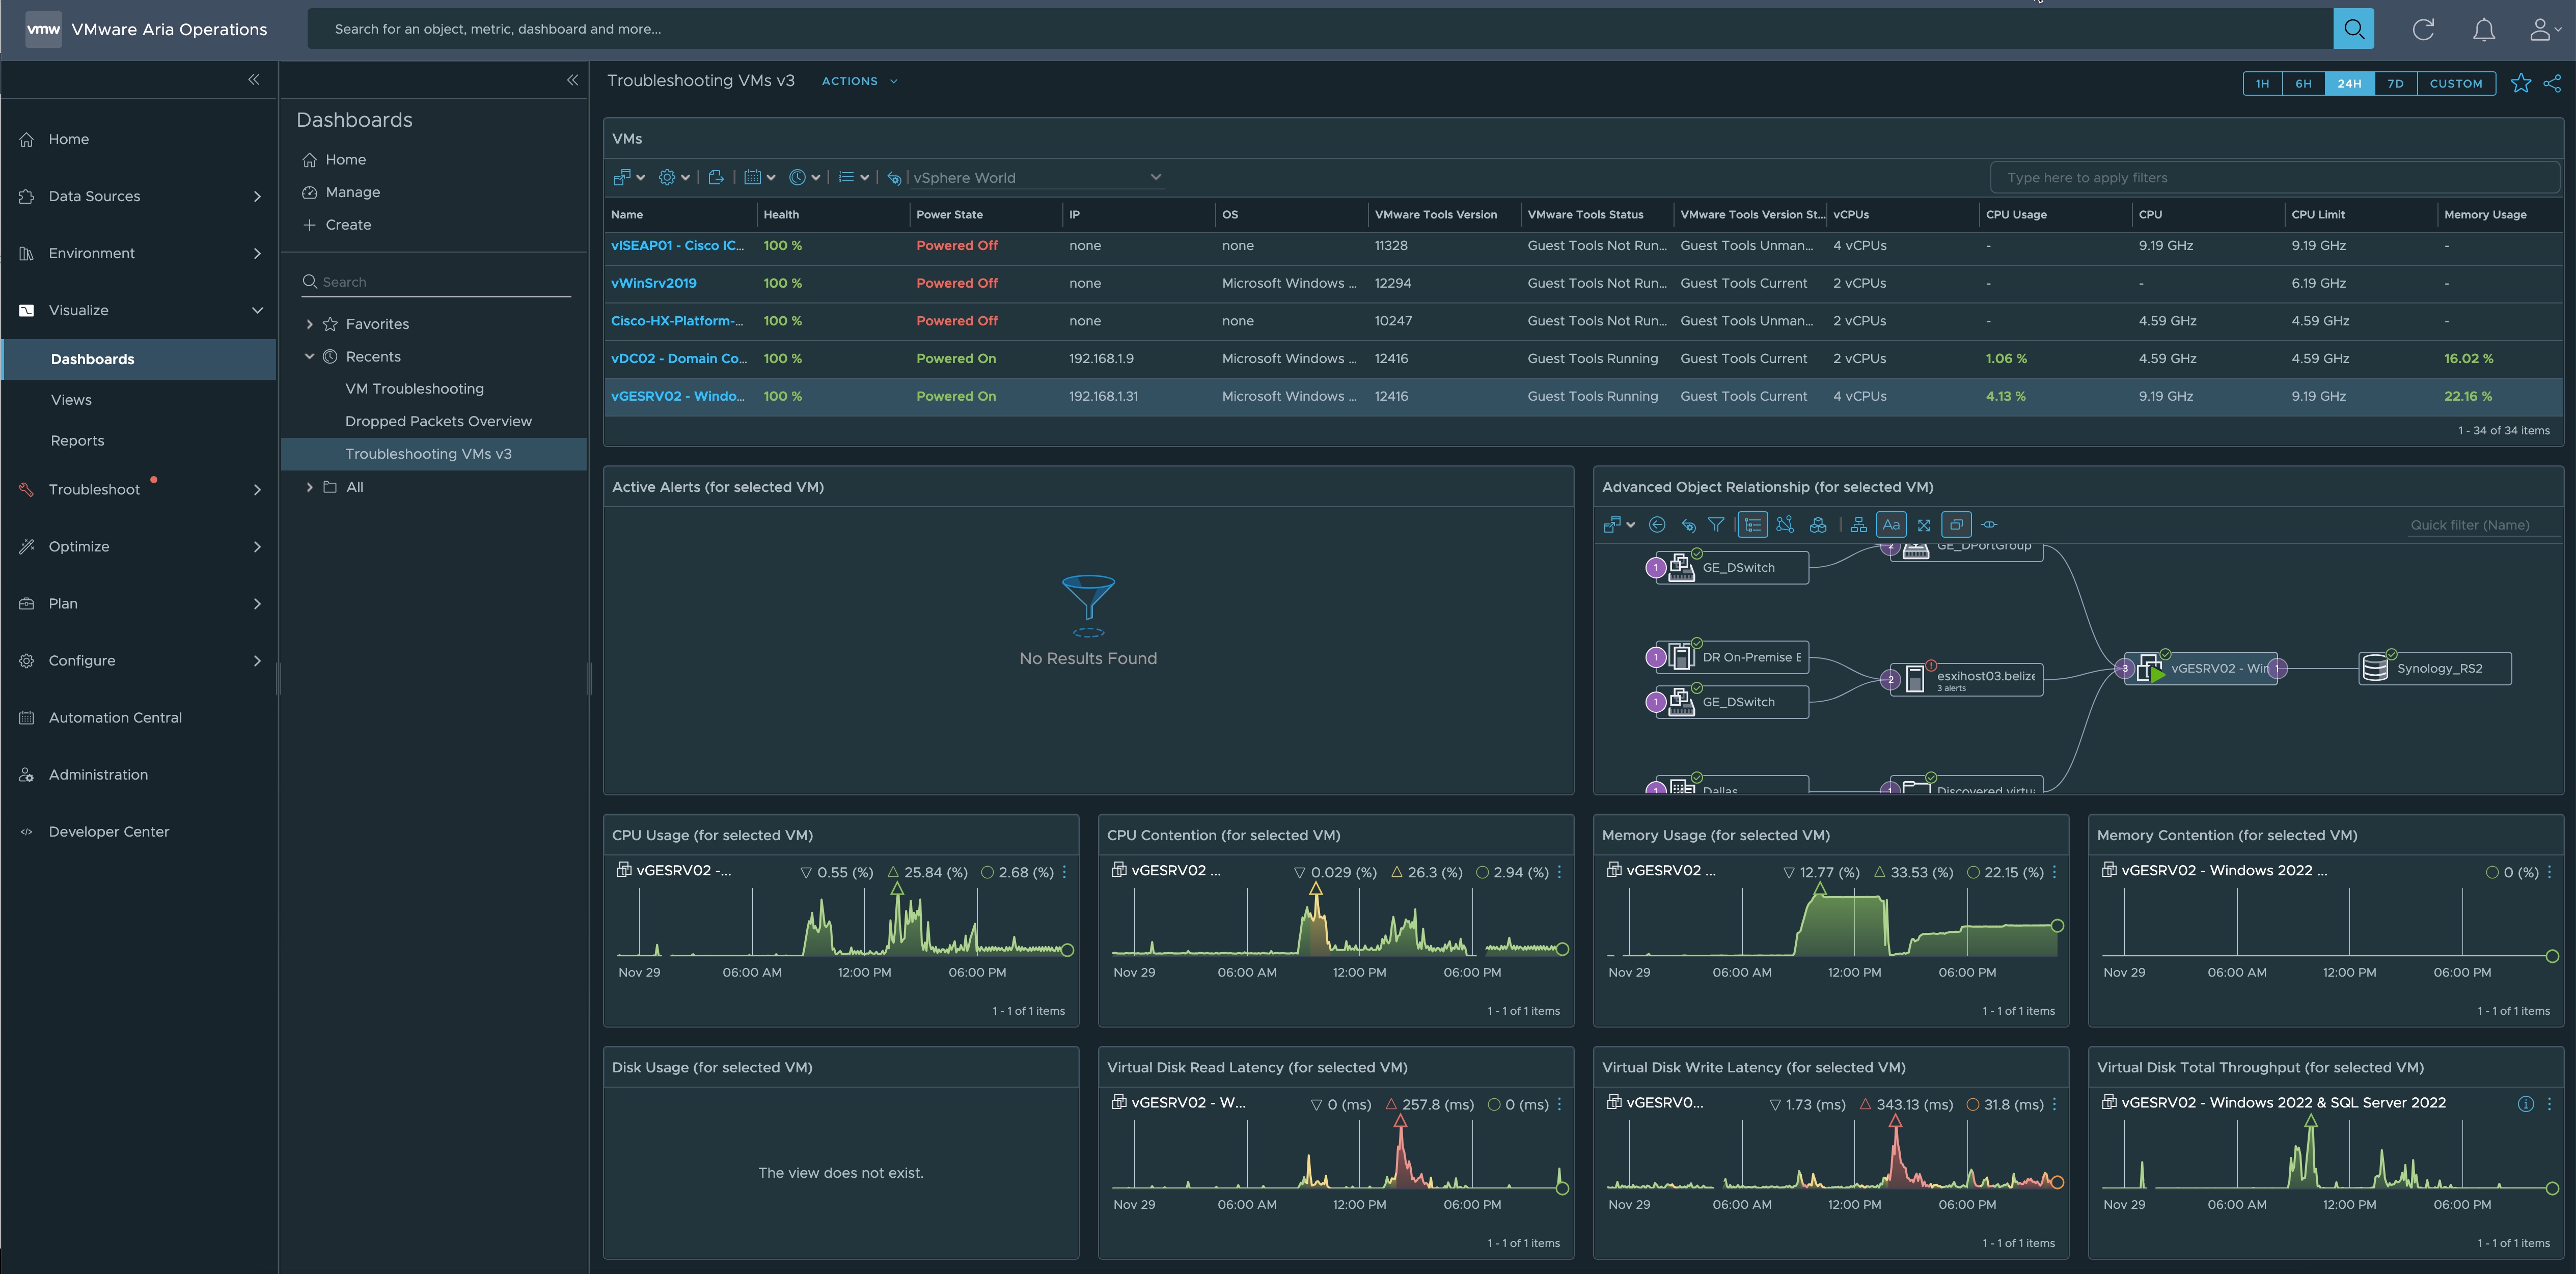Click the Dashboards search field

click(436, 282)
